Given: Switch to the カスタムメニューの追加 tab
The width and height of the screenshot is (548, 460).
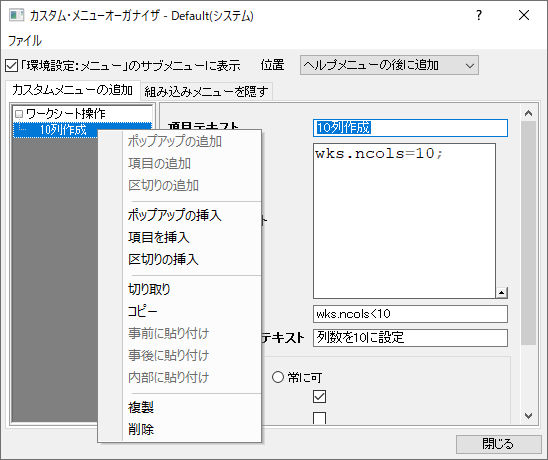Looking at the screenshot, I should (x=72, y=91).
